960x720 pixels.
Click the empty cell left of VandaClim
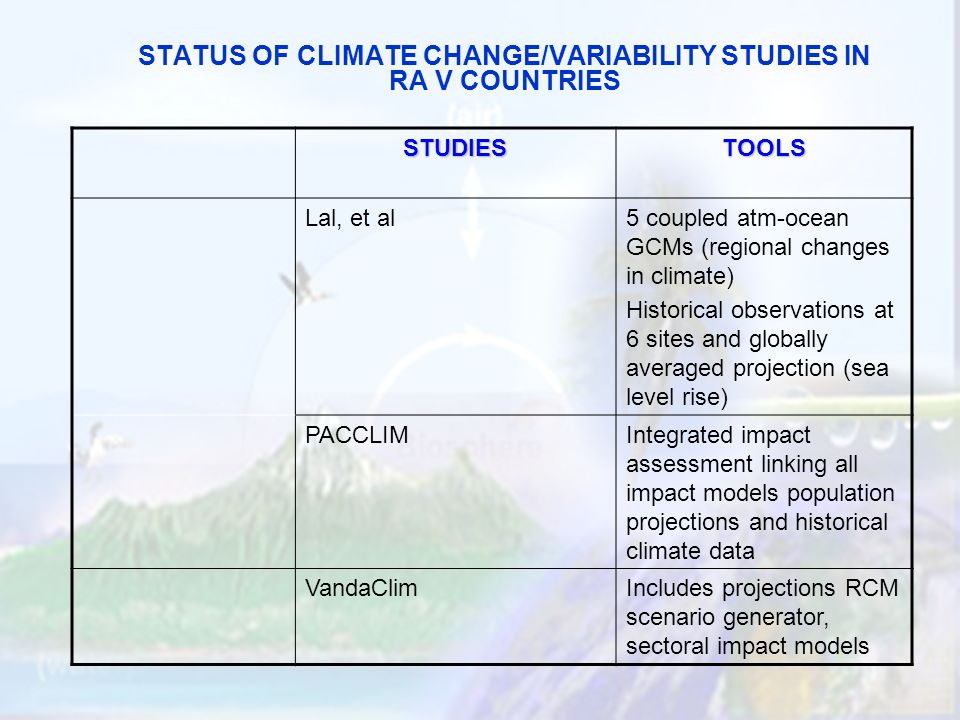184,616
